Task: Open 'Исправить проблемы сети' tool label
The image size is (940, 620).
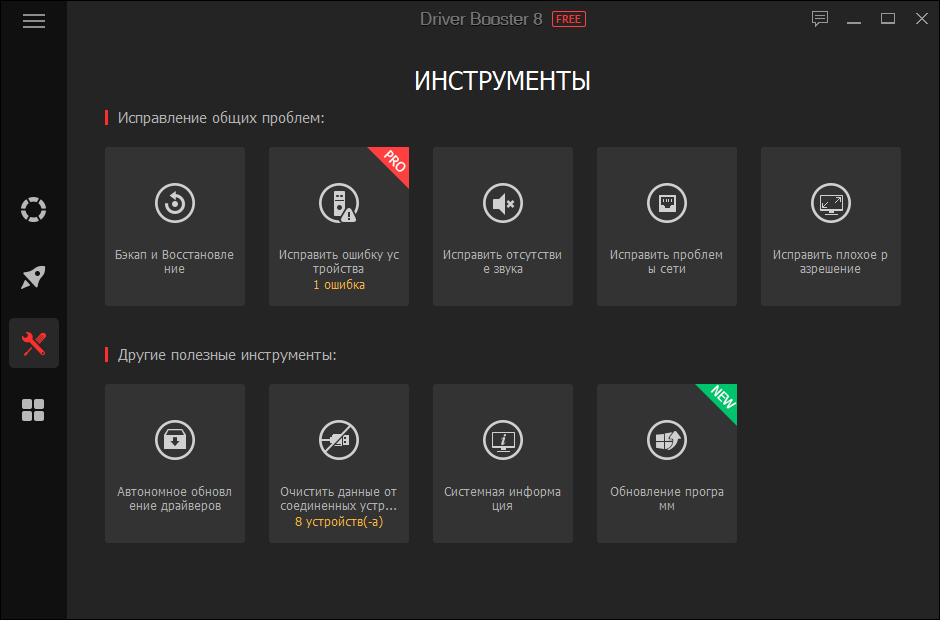Action: pos(667,262)
